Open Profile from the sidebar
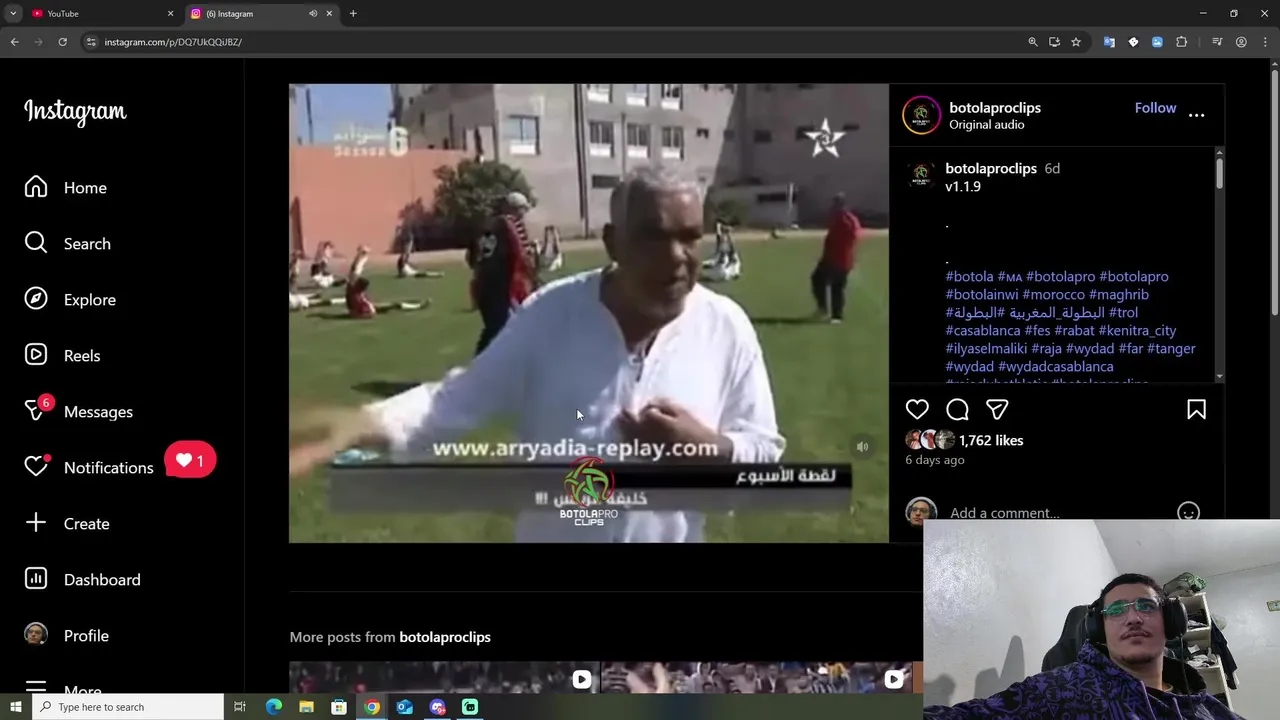 point(66,636)
